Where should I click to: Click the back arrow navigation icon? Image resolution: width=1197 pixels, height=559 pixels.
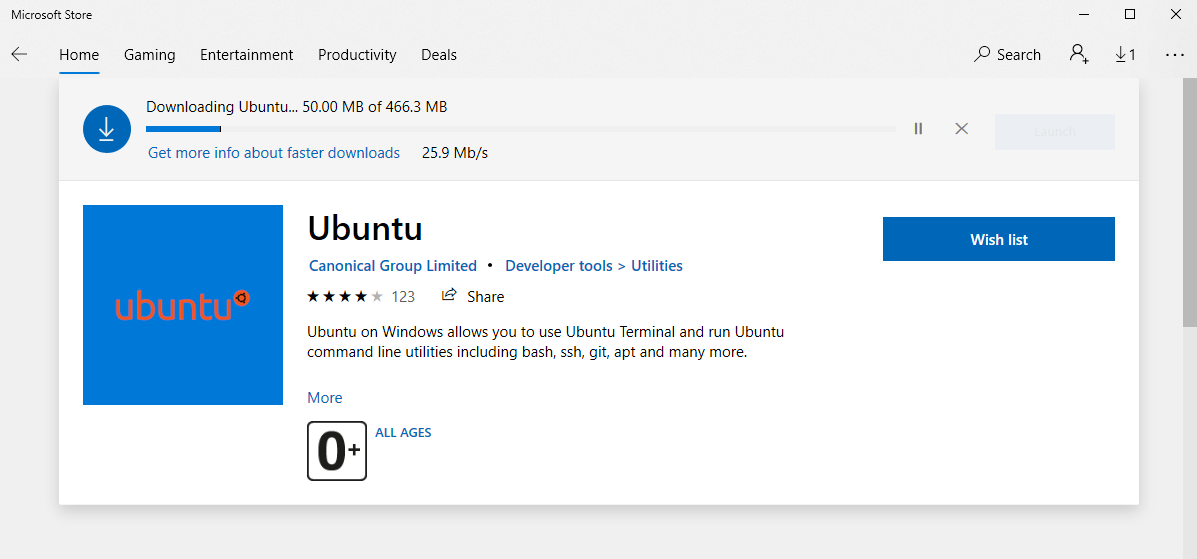19,55
